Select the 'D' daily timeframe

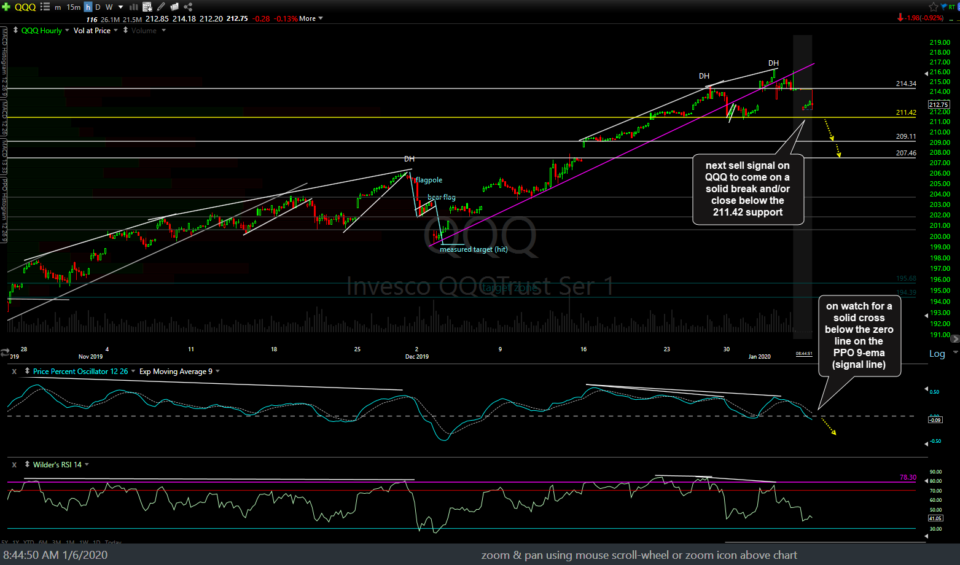pyautogui.click(x=98, y=7)
